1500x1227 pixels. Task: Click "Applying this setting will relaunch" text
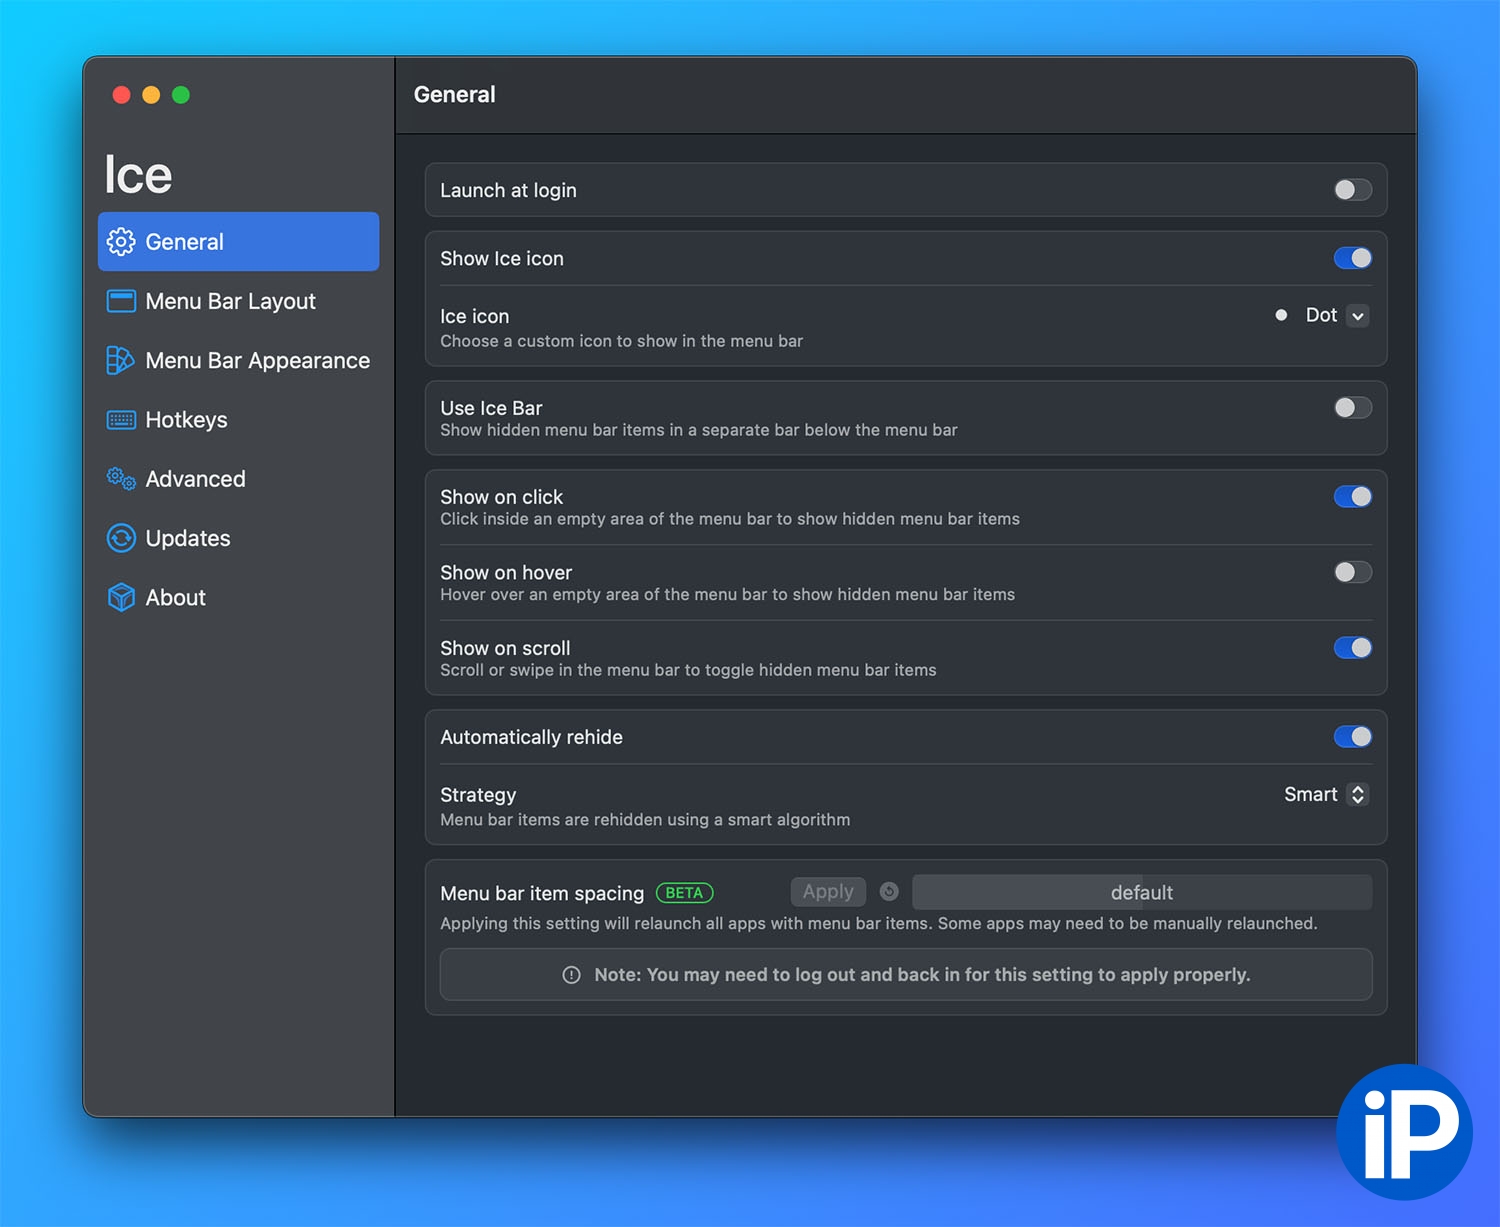click(x=879, y=923)
